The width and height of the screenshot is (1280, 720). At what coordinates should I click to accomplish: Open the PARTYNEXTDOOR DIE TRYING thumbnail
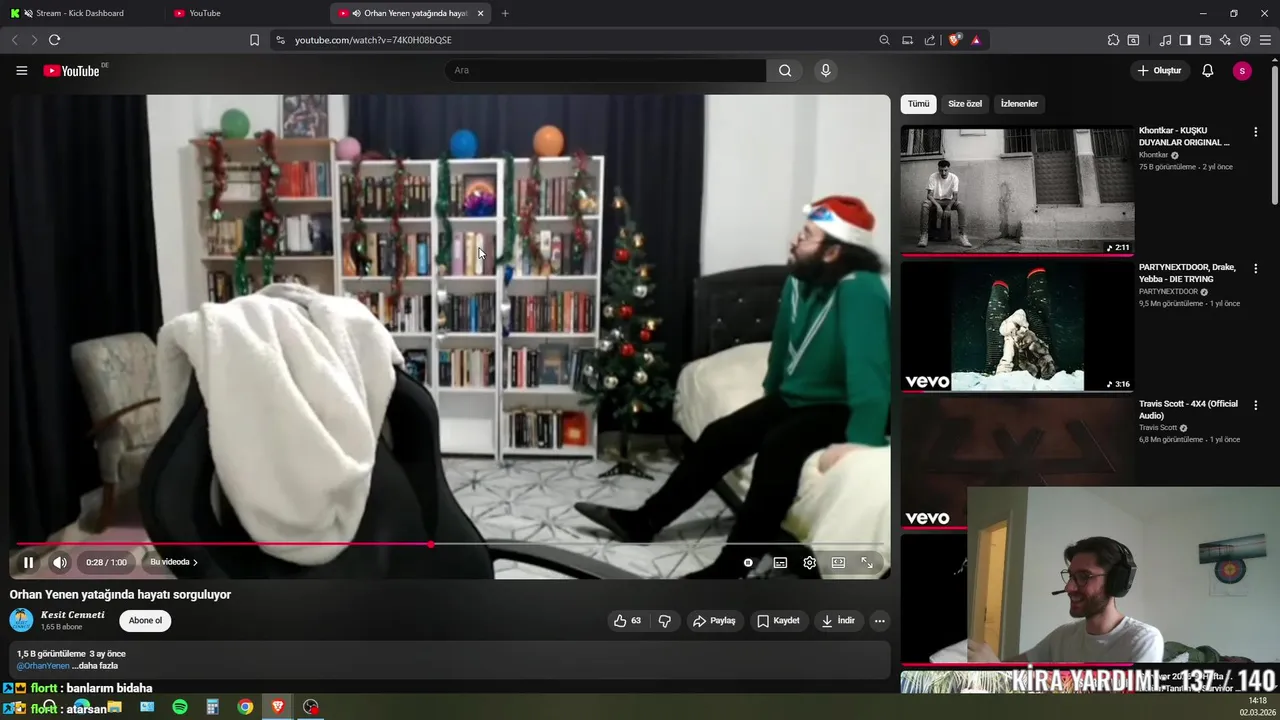click(1017, 327)
